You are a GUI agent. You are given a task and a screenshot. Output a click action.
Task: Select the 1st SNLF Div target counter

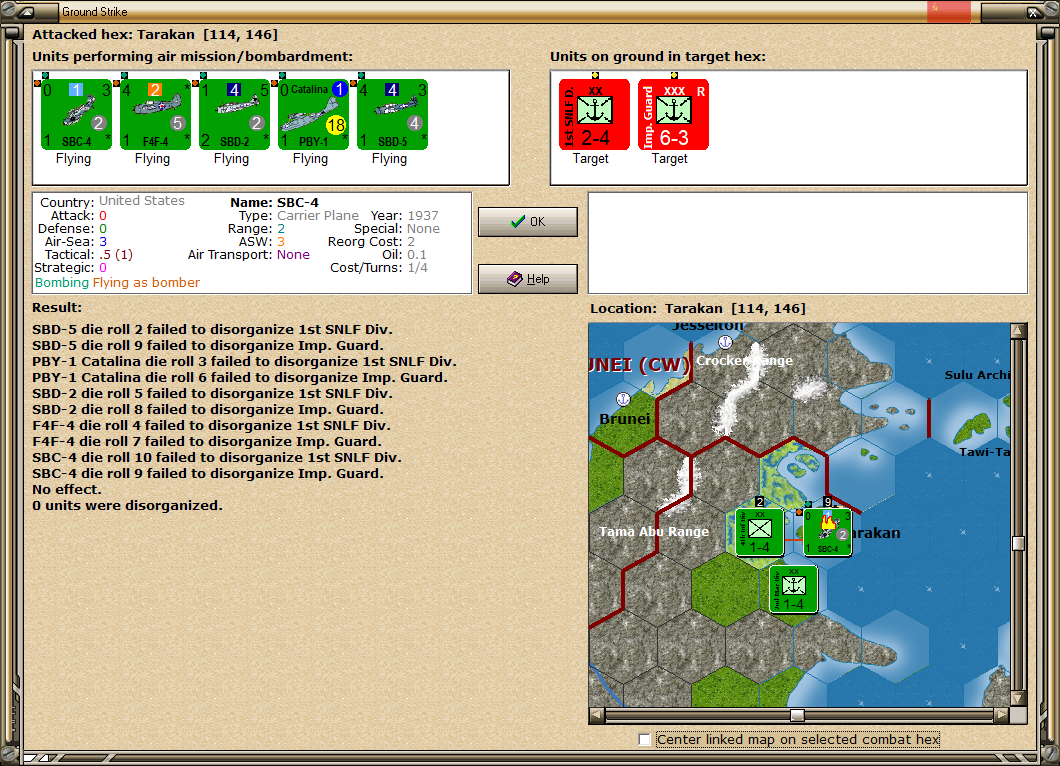point(594,114)
